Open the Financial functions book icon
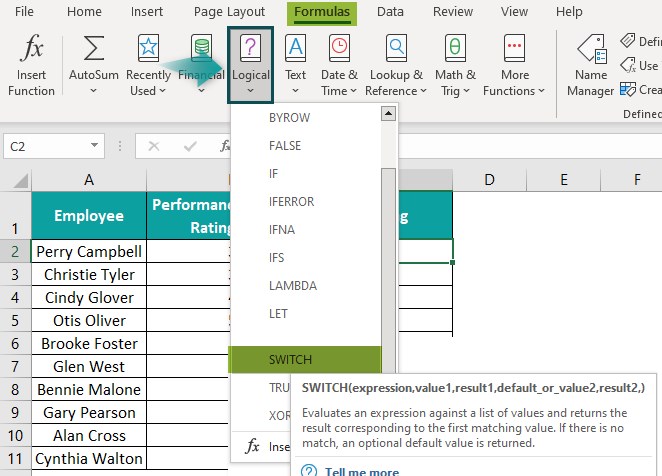 point(201,48)
